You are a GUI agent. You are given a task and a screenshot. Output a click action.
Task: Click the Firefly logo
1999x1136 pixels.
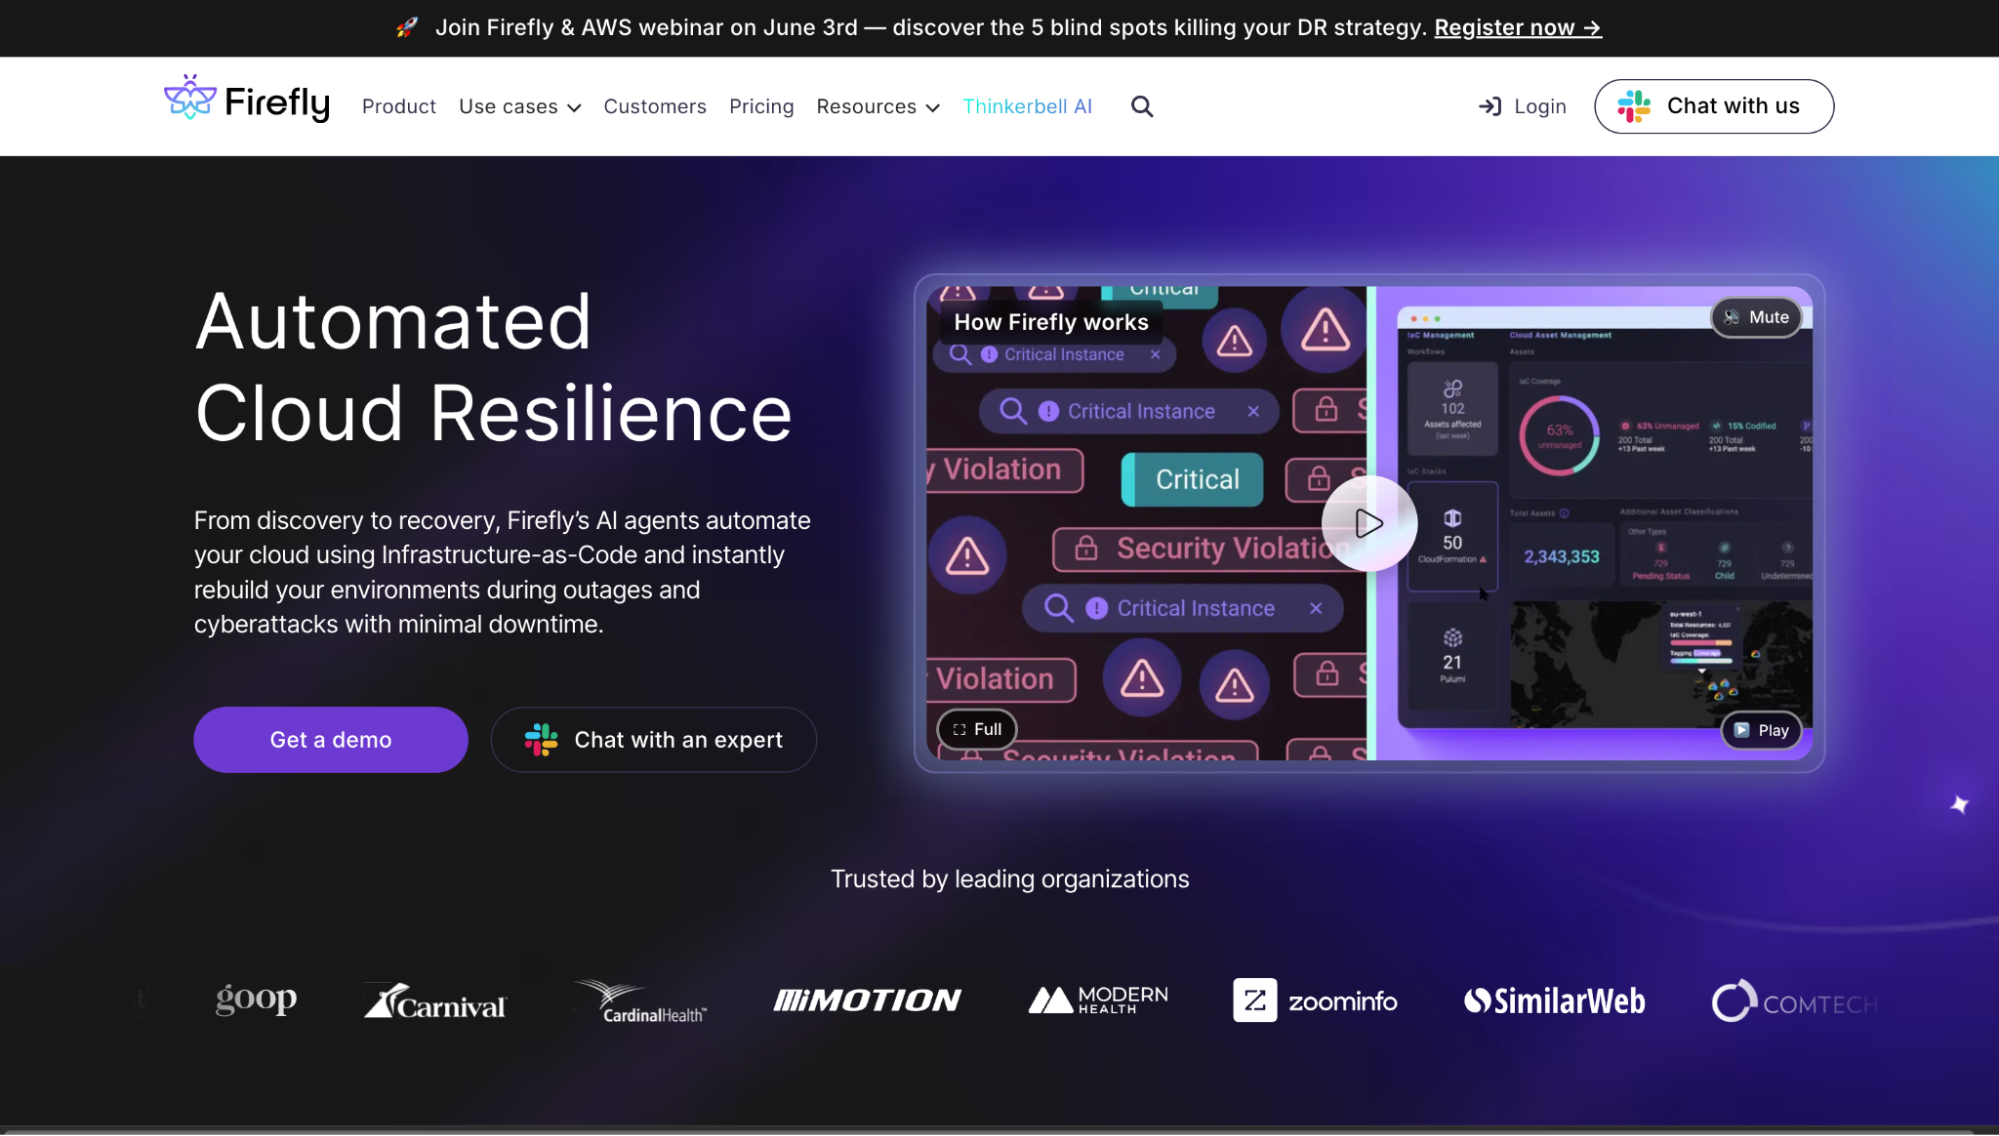pos(246,100)
